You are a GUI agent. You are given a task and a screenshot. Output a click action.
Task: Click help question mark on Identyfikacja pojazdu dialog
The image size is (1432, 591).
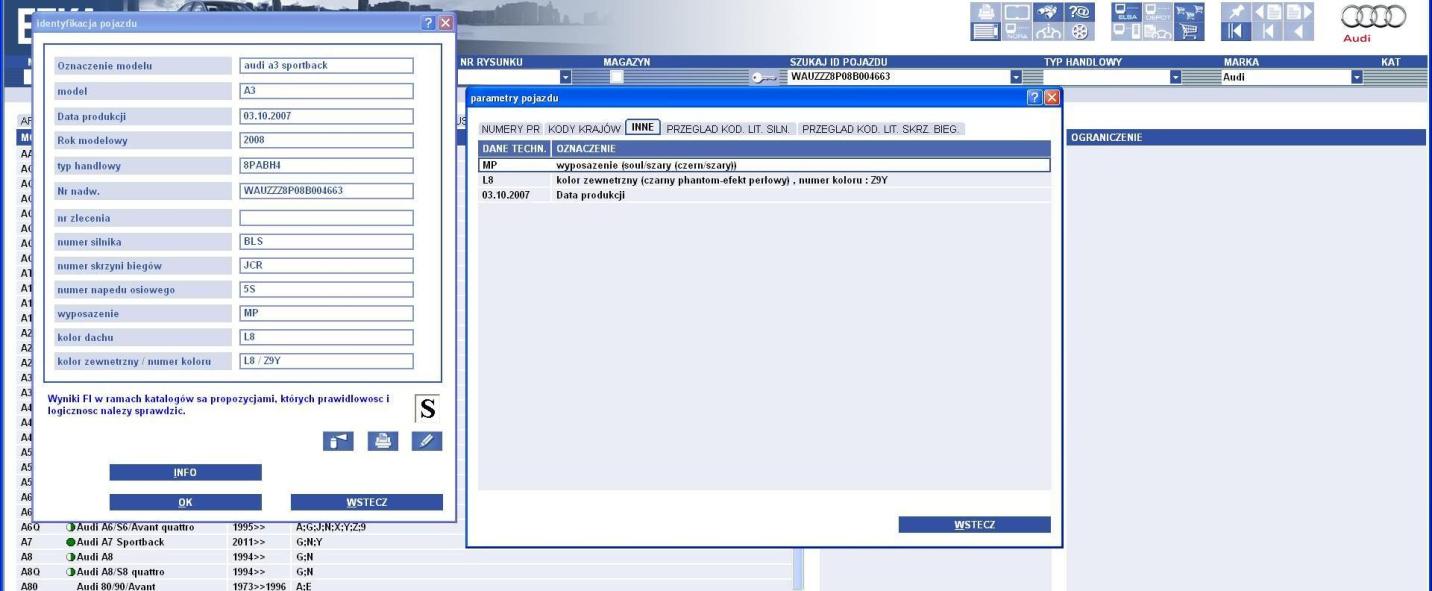click(x=429, y=22)
